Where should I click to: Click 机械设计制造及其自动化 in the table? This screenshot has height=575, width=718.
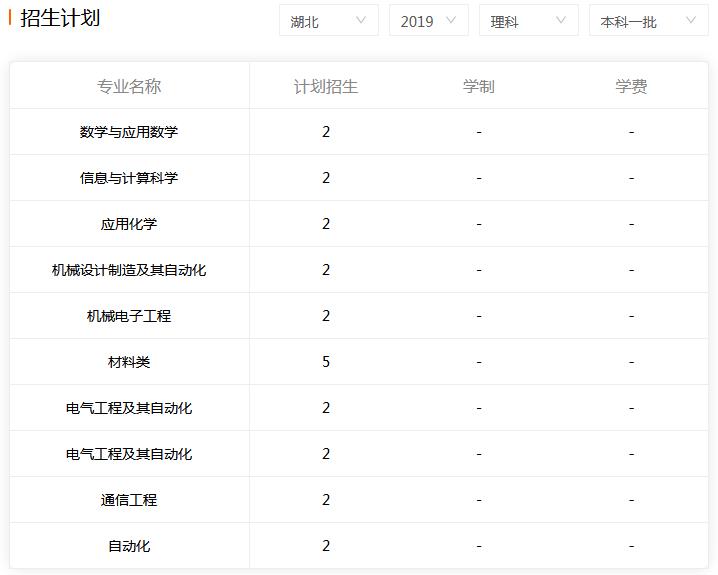[129, 270]
